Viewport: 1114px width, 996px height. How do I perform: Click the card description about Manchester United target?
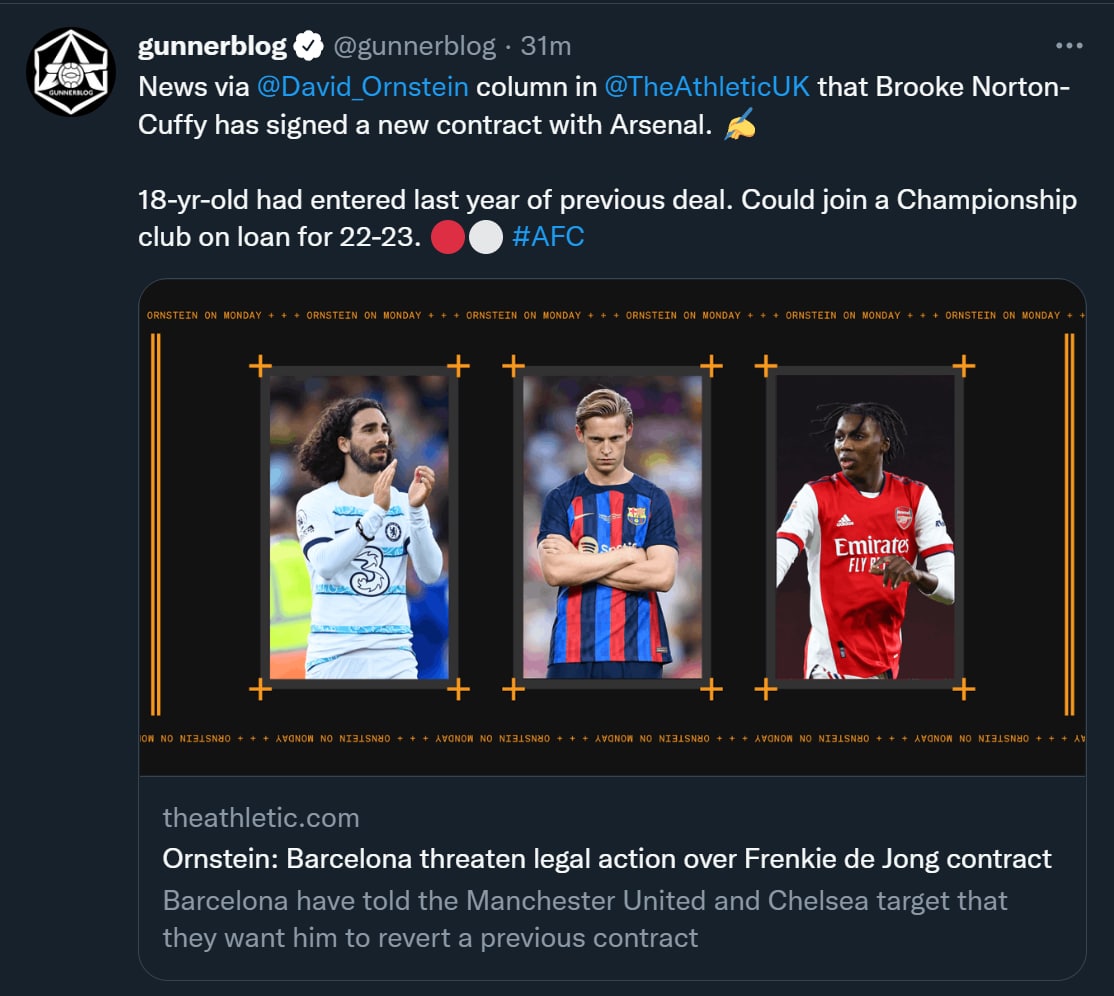coord(585,919)
